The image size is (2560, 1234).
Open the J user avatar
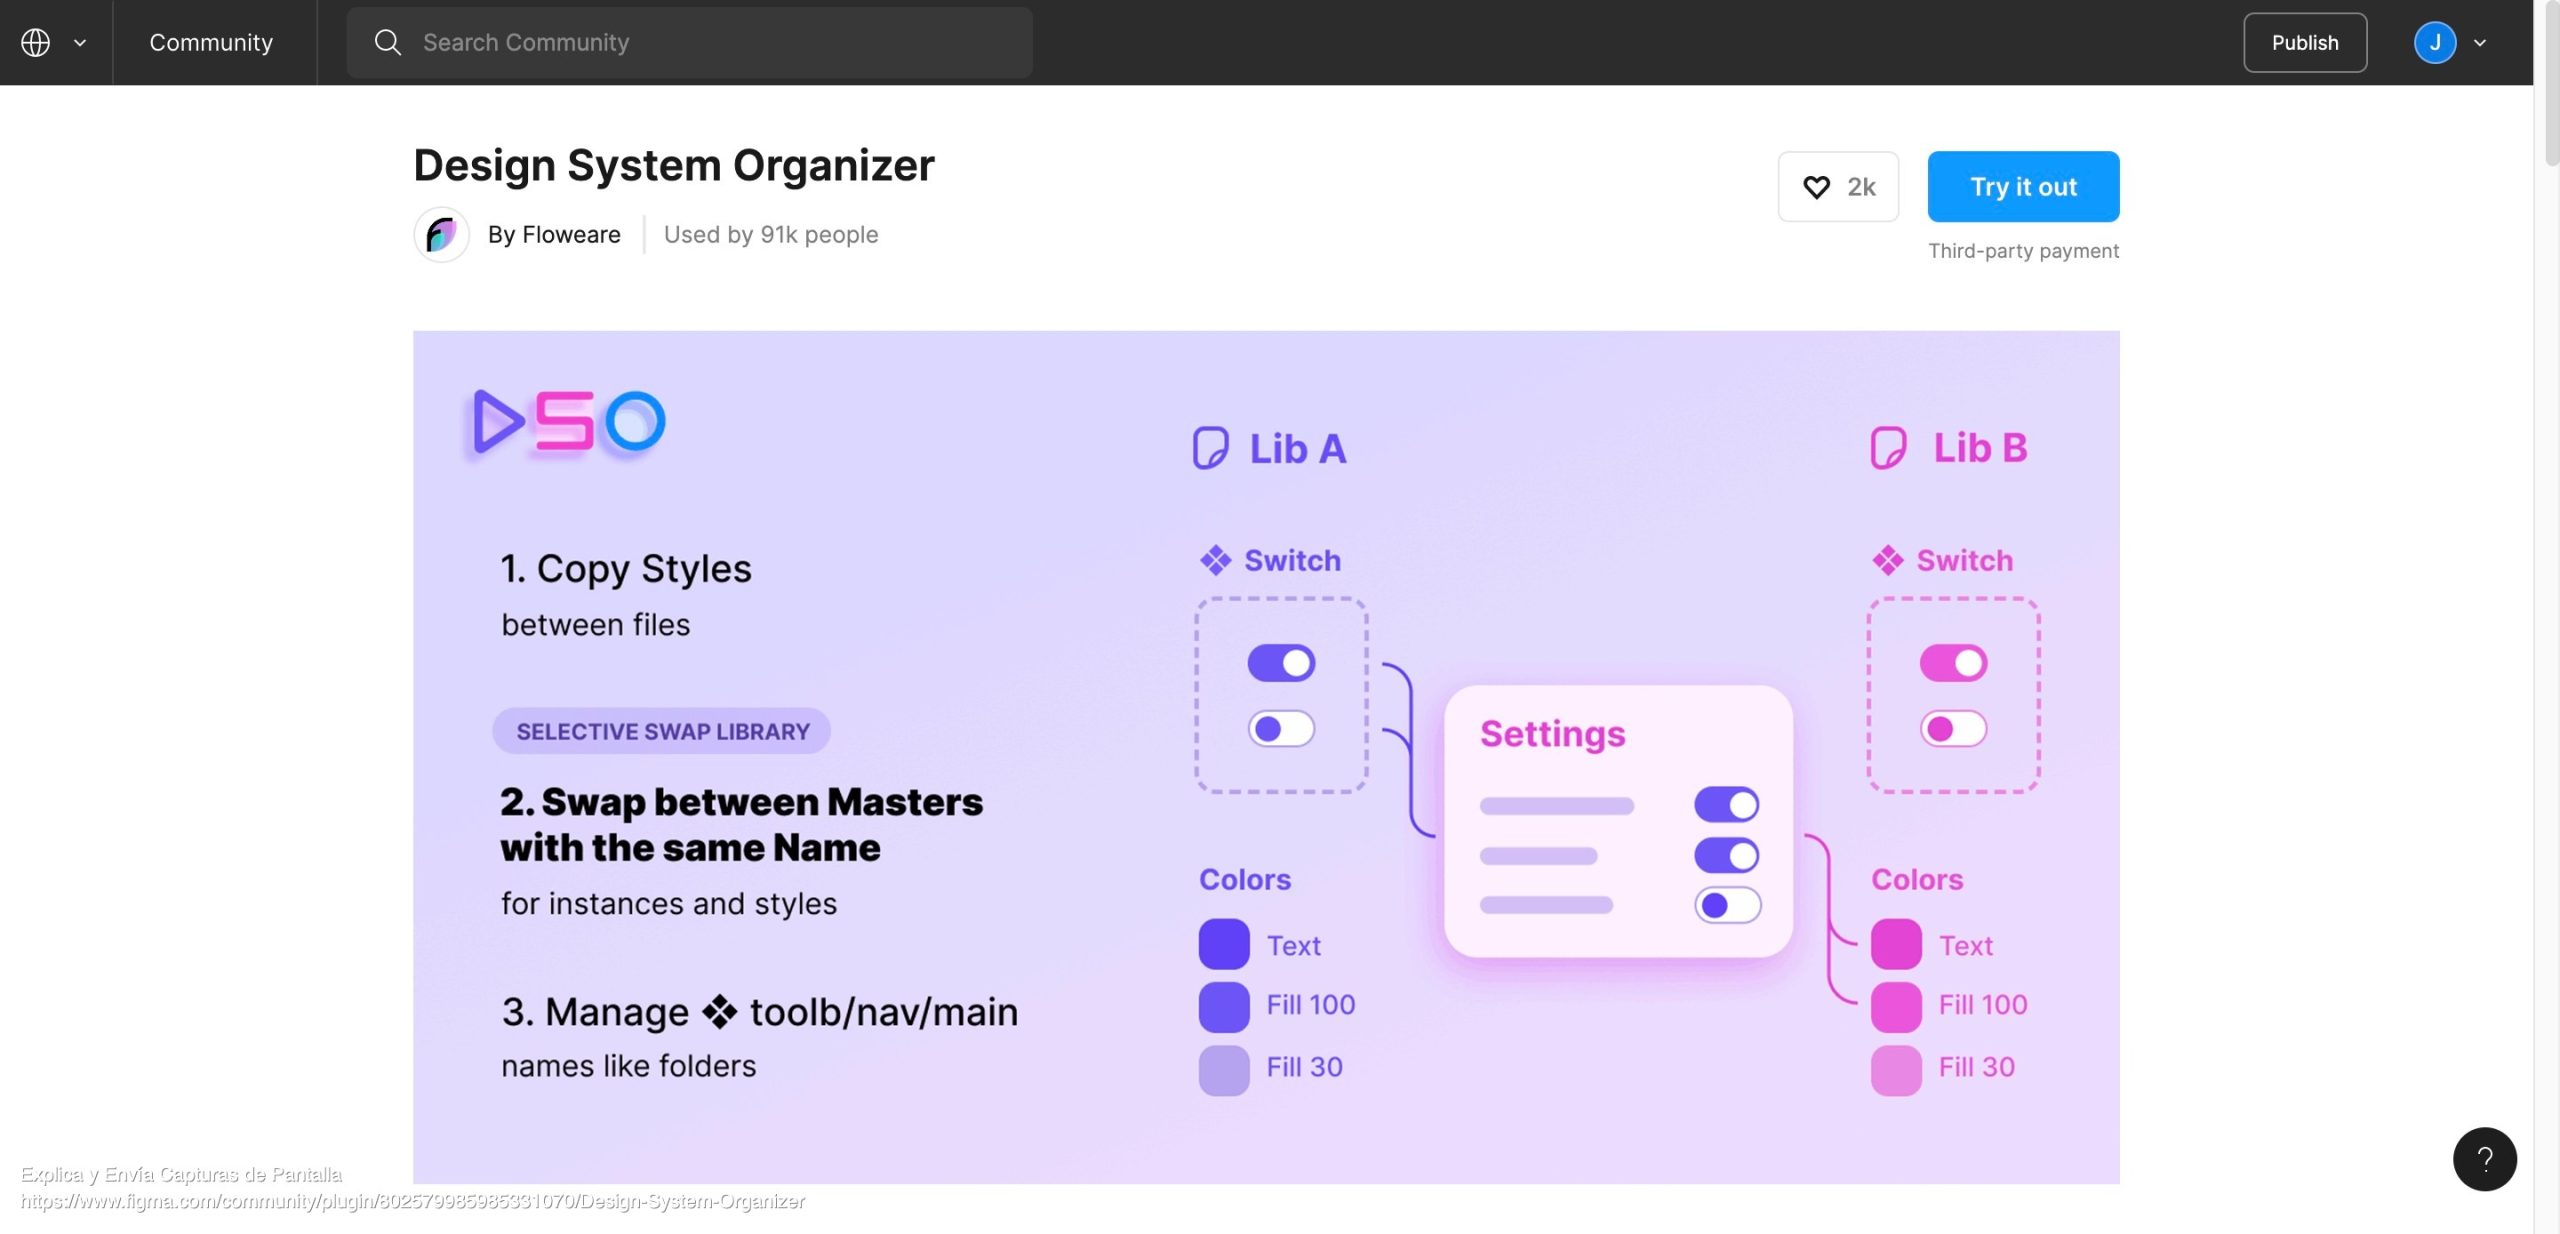click(x=2434, y=42)
